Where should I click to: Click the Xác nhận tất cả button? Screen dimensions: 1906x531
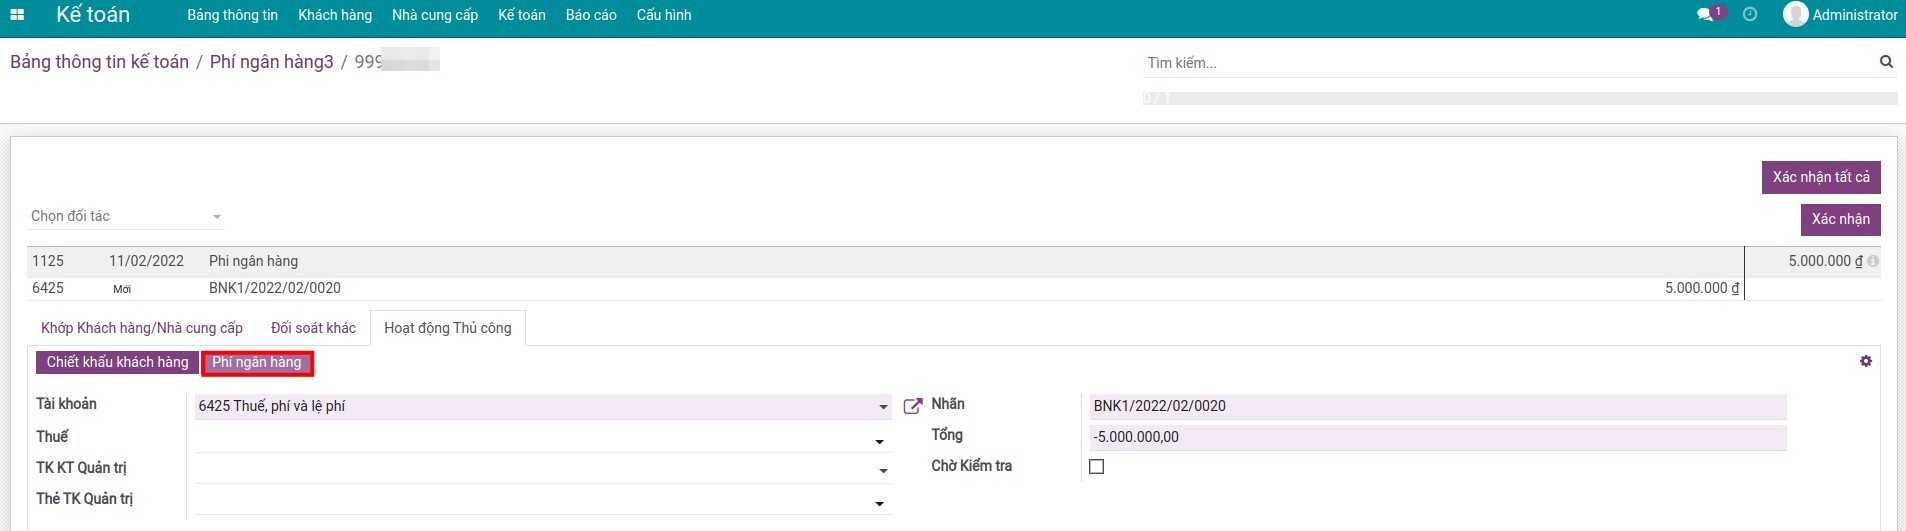click(x=1820, y=177)
